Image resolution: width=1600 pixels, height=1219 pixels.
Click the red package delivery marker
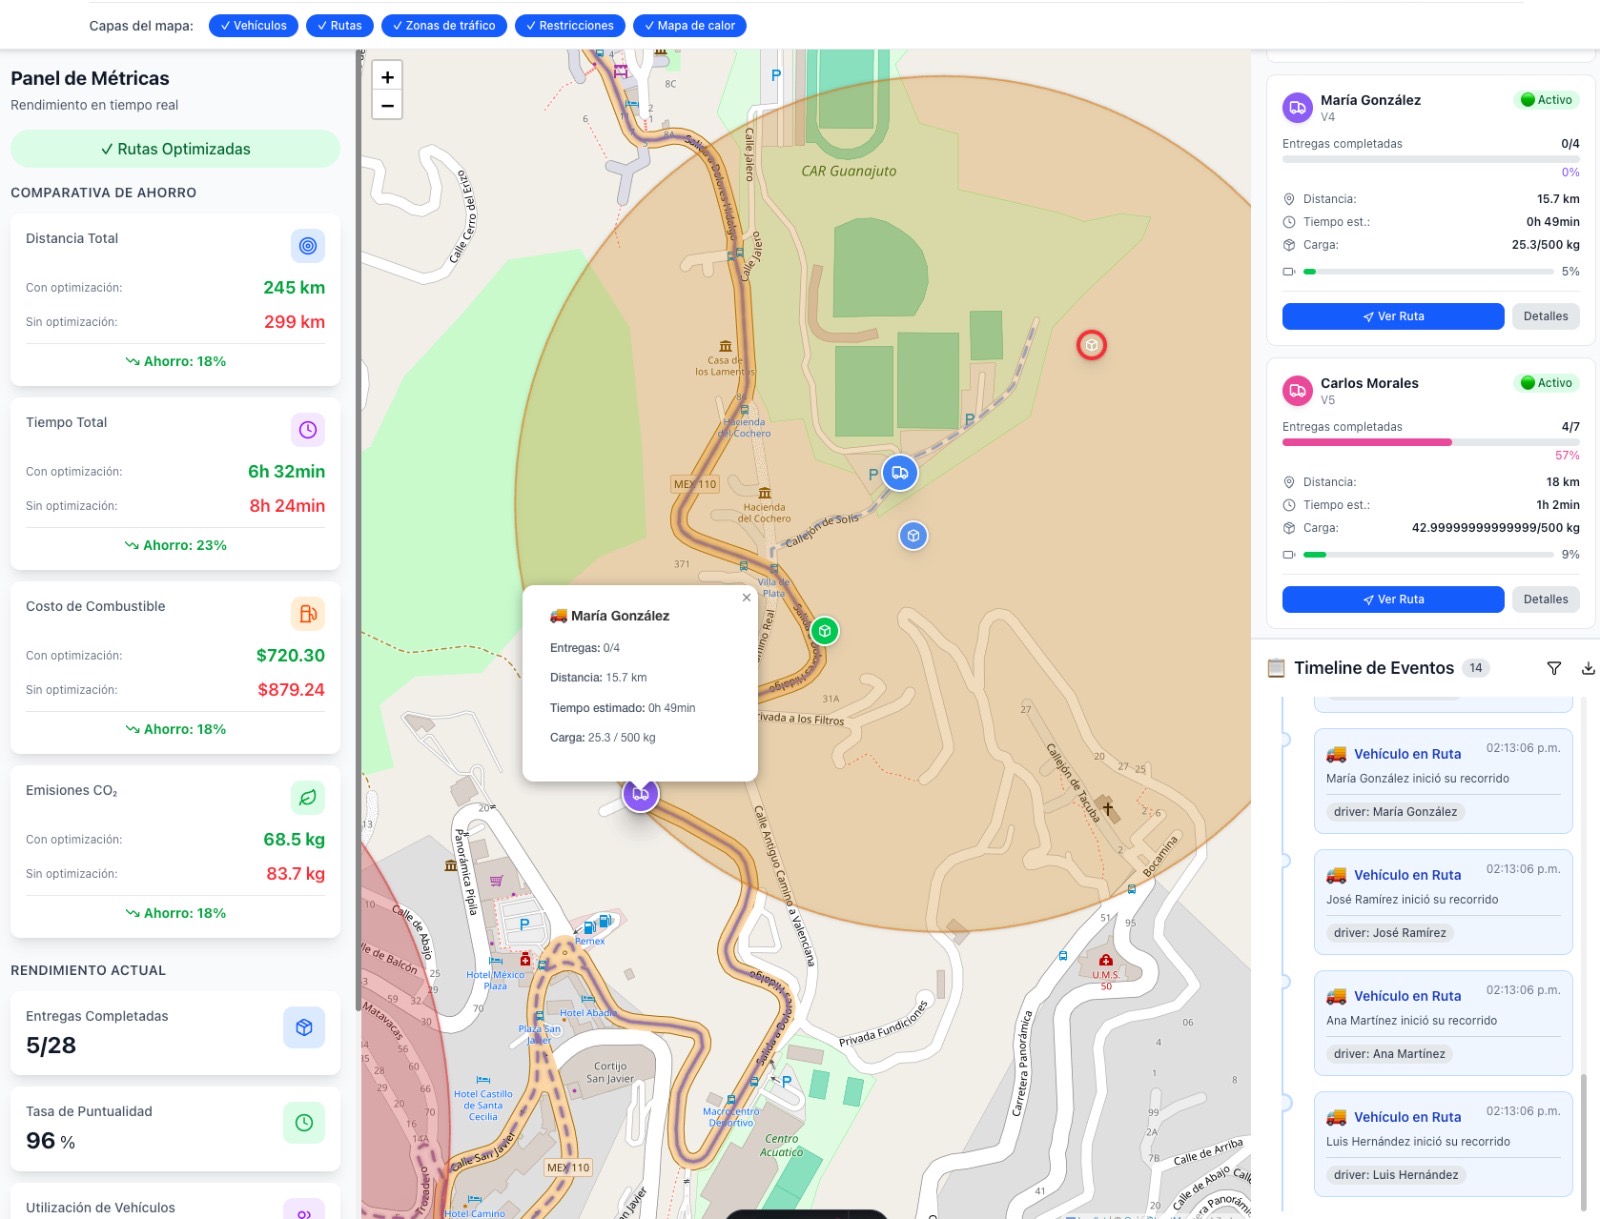1091,345
